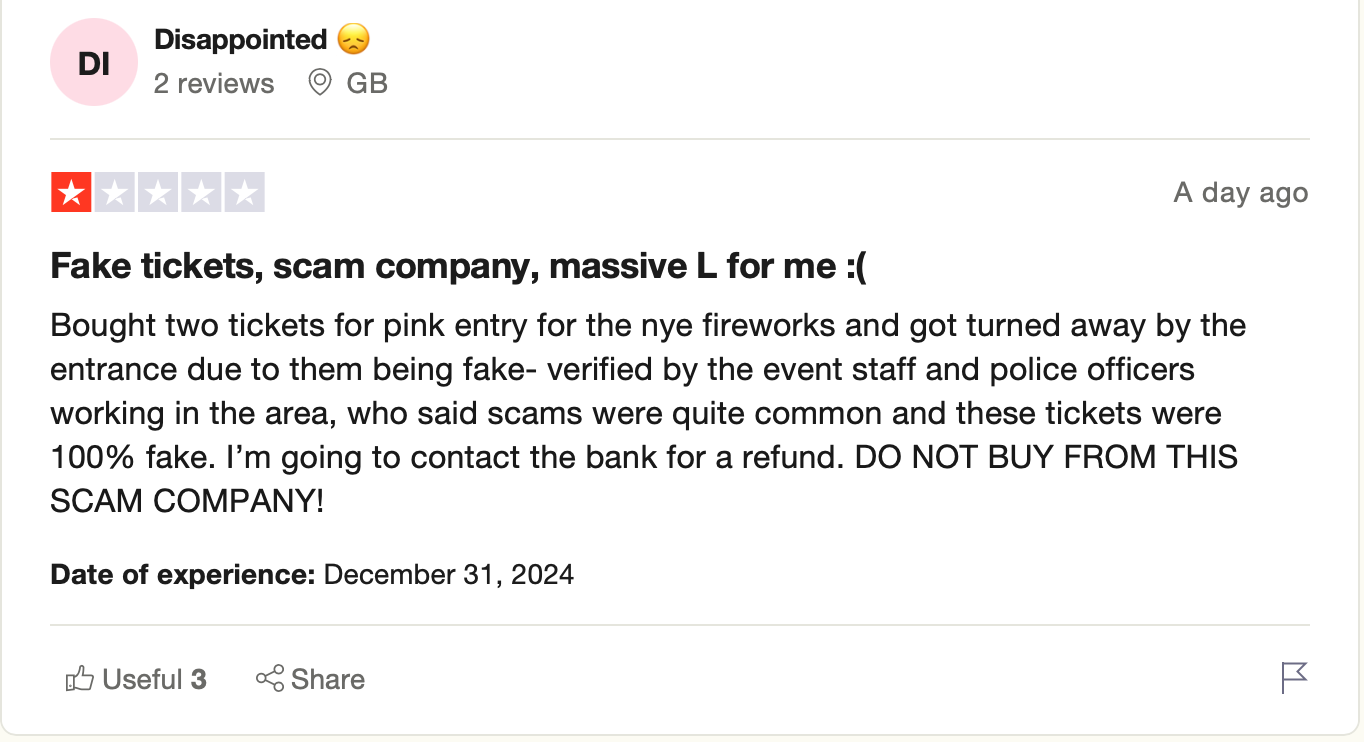Screen dimensions: 1364x742
Task: Click the second grey rating star
Action: pyautogui.click(x=115, y=192)
